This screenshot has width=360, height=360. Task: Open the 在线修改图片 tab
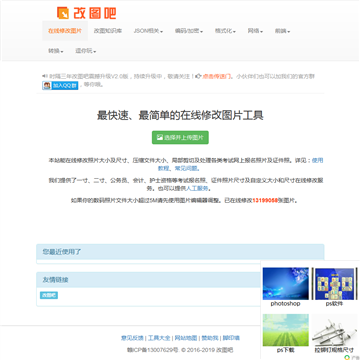(x=65, y=31)
